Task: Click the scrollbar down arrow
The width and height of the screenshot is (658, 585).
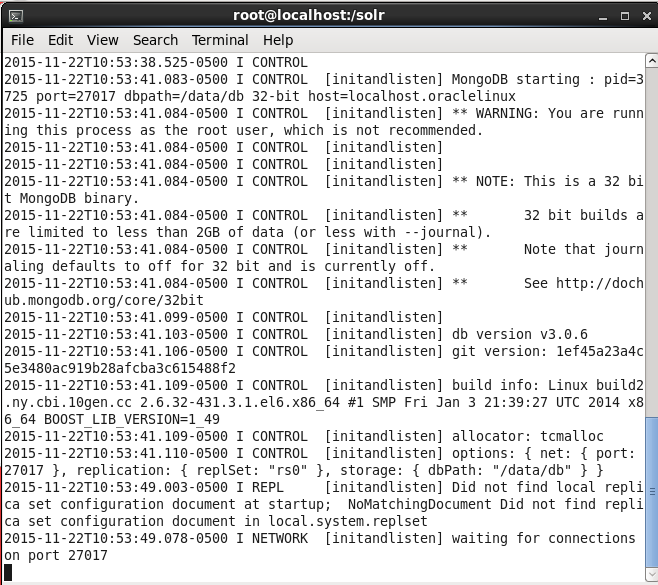Action: [651, 574]
